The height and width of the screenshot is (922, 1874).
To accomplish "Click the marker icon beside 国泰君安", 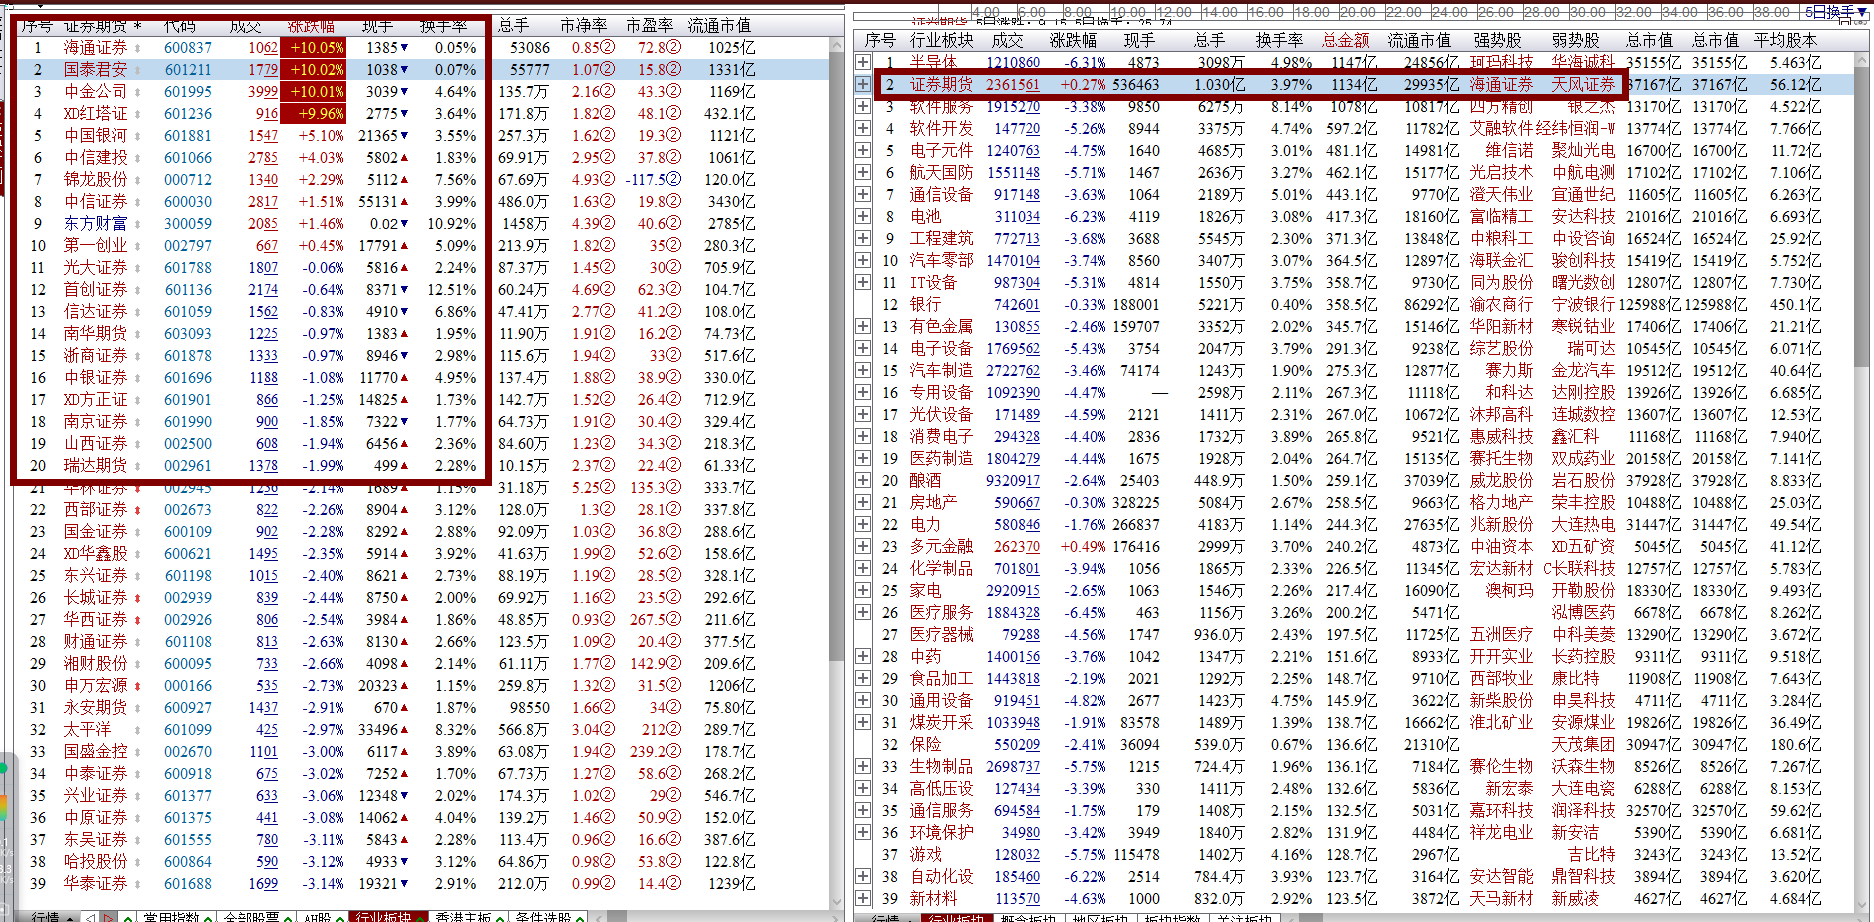I will [x=137, y=70].
